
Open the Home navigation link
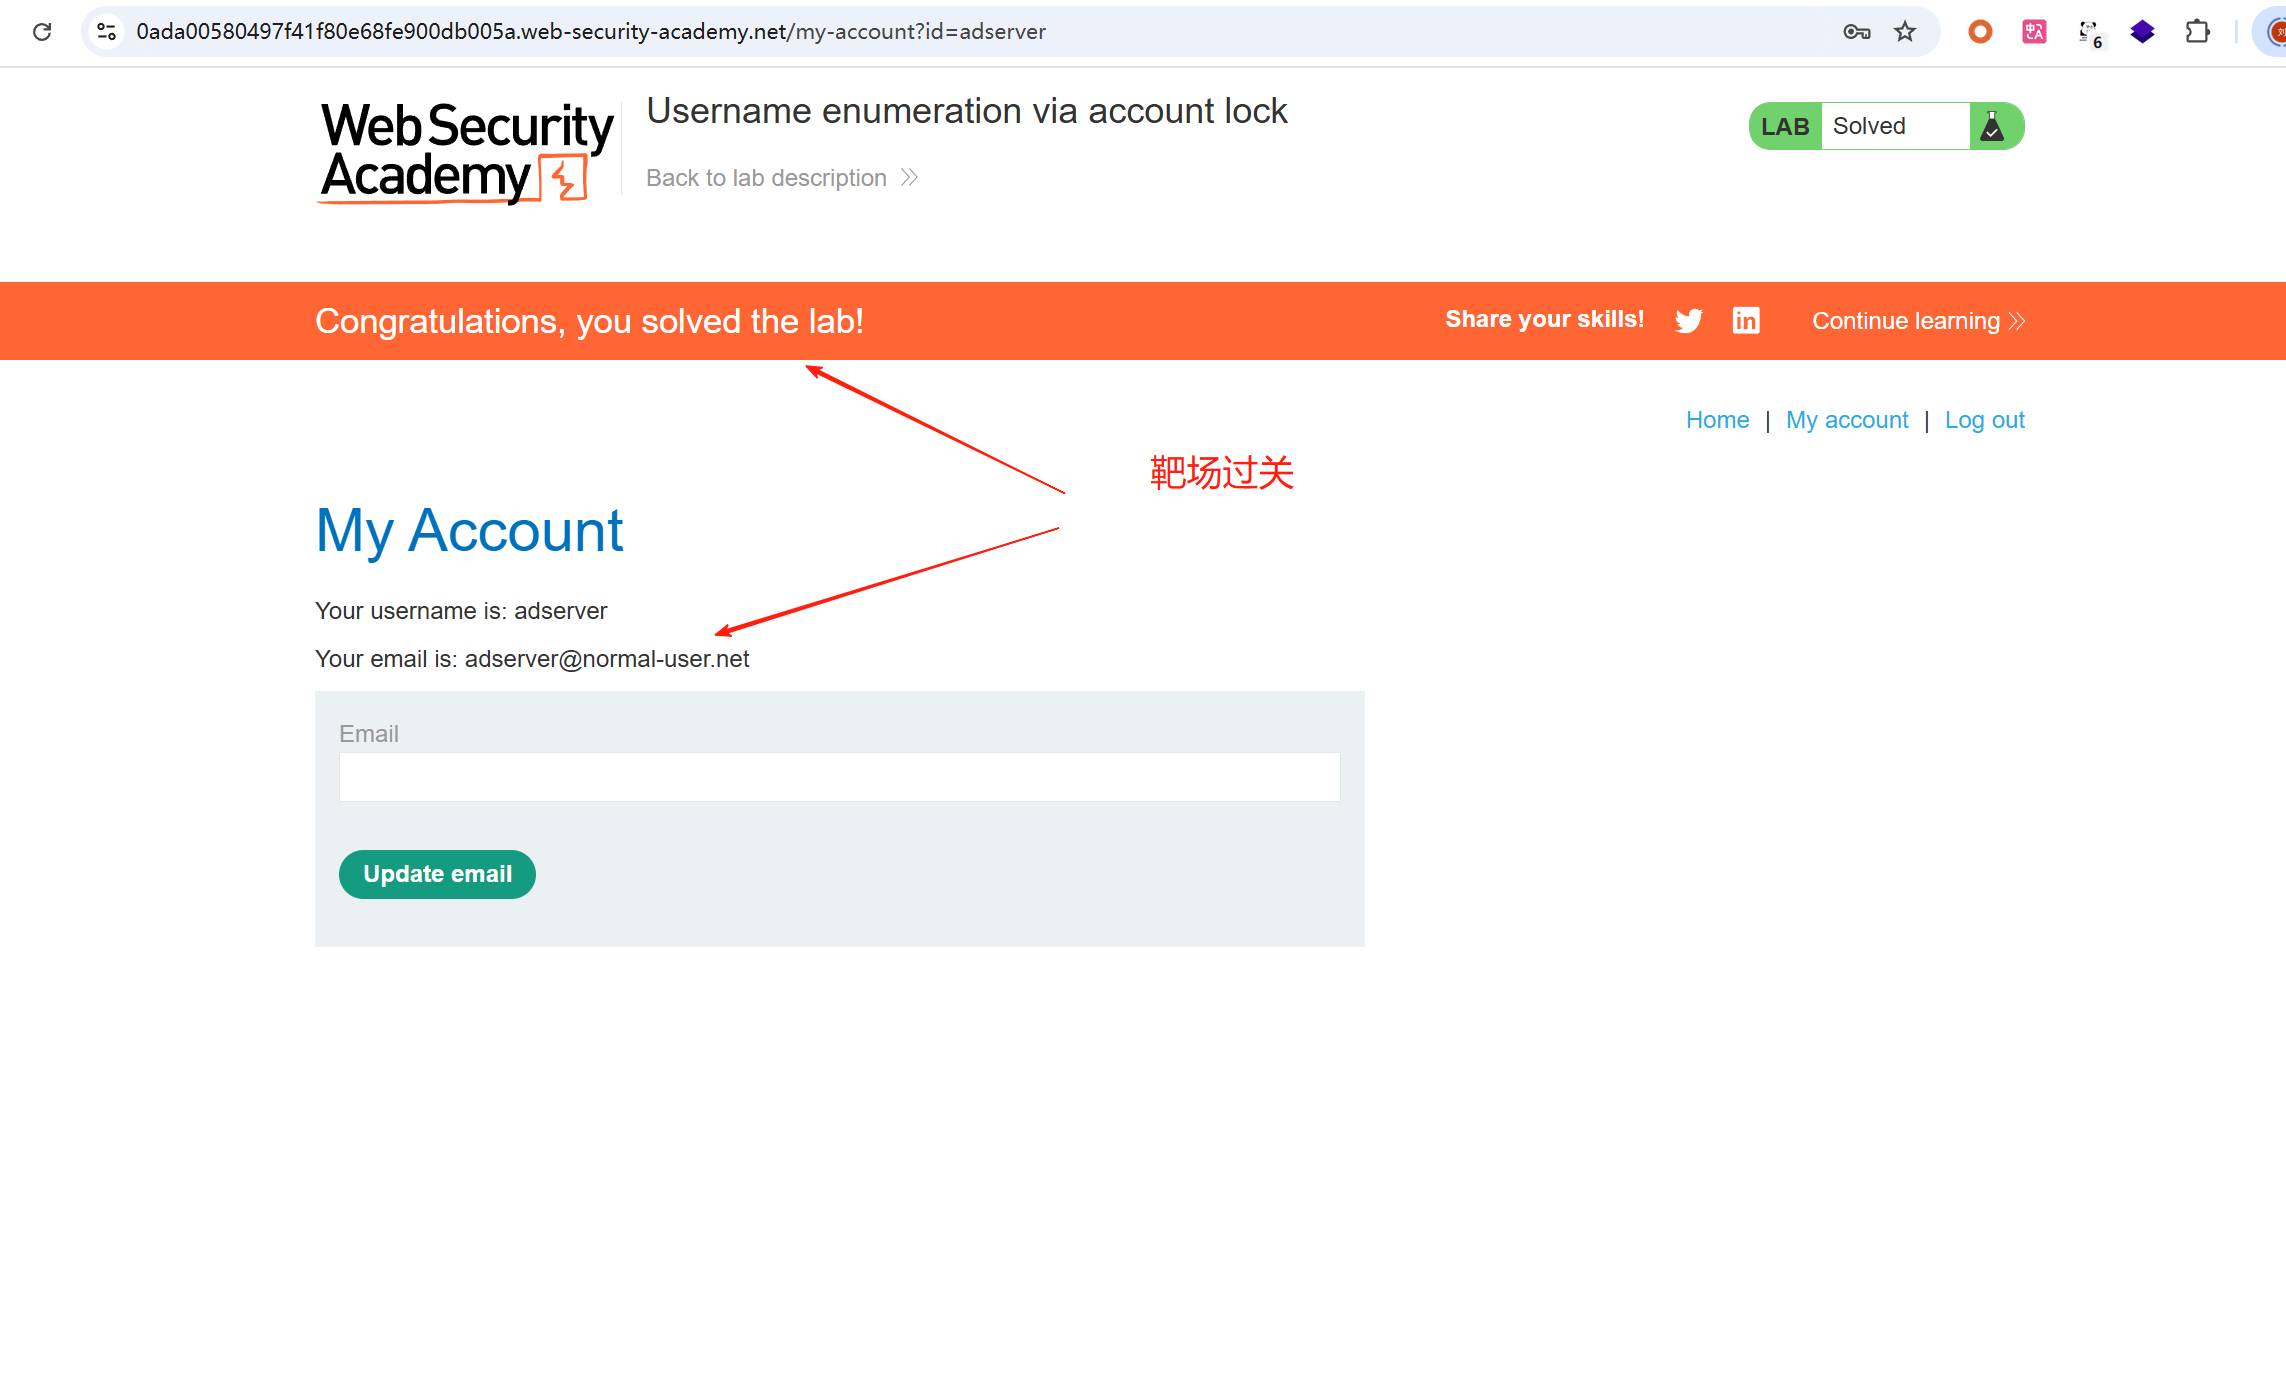click(1717, 420)
